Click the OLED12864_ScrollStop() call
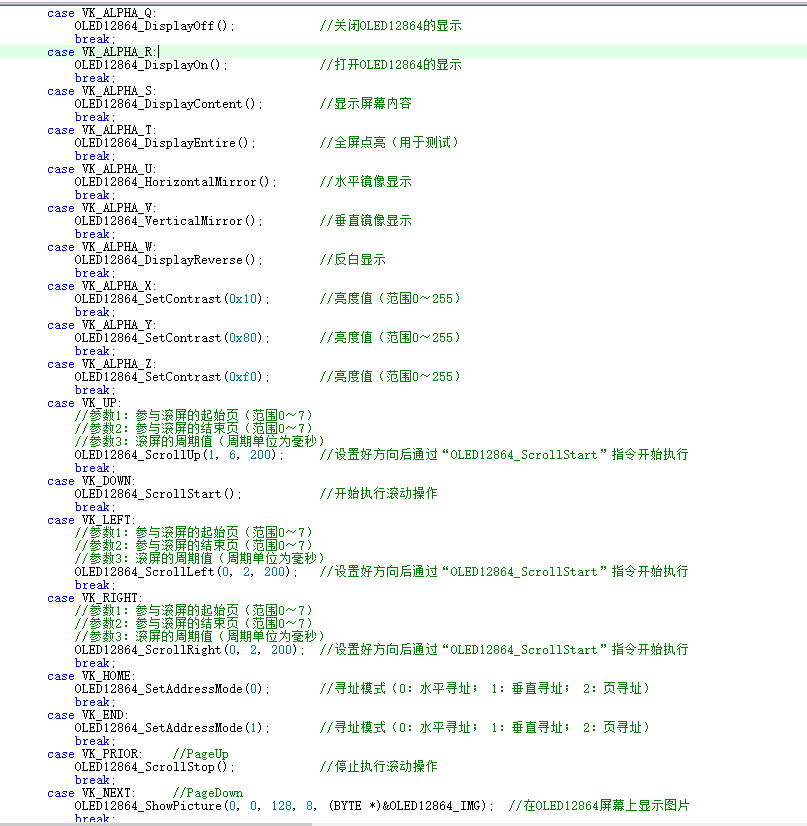 [154, 766]
